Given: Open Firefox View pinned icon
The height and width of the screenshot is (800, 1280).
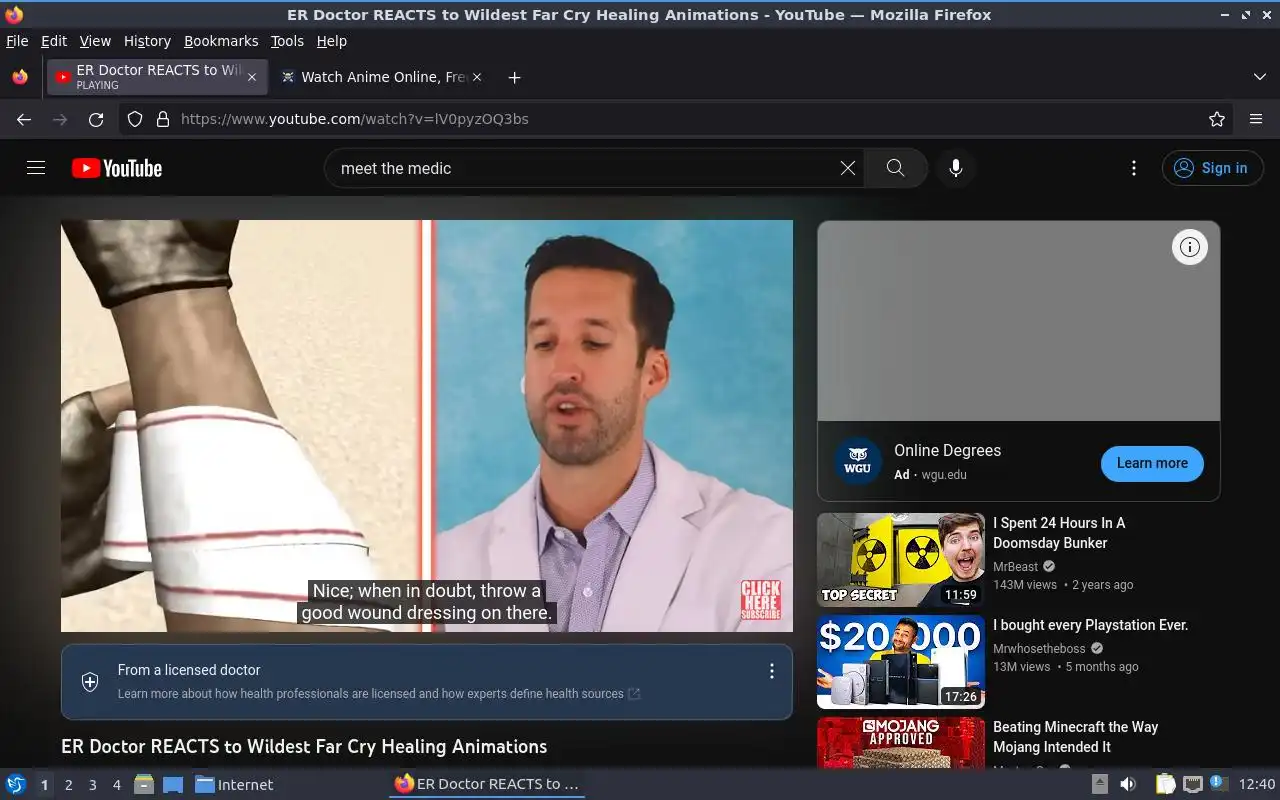Looking at the screenshot, I should [x=20, y=77].
